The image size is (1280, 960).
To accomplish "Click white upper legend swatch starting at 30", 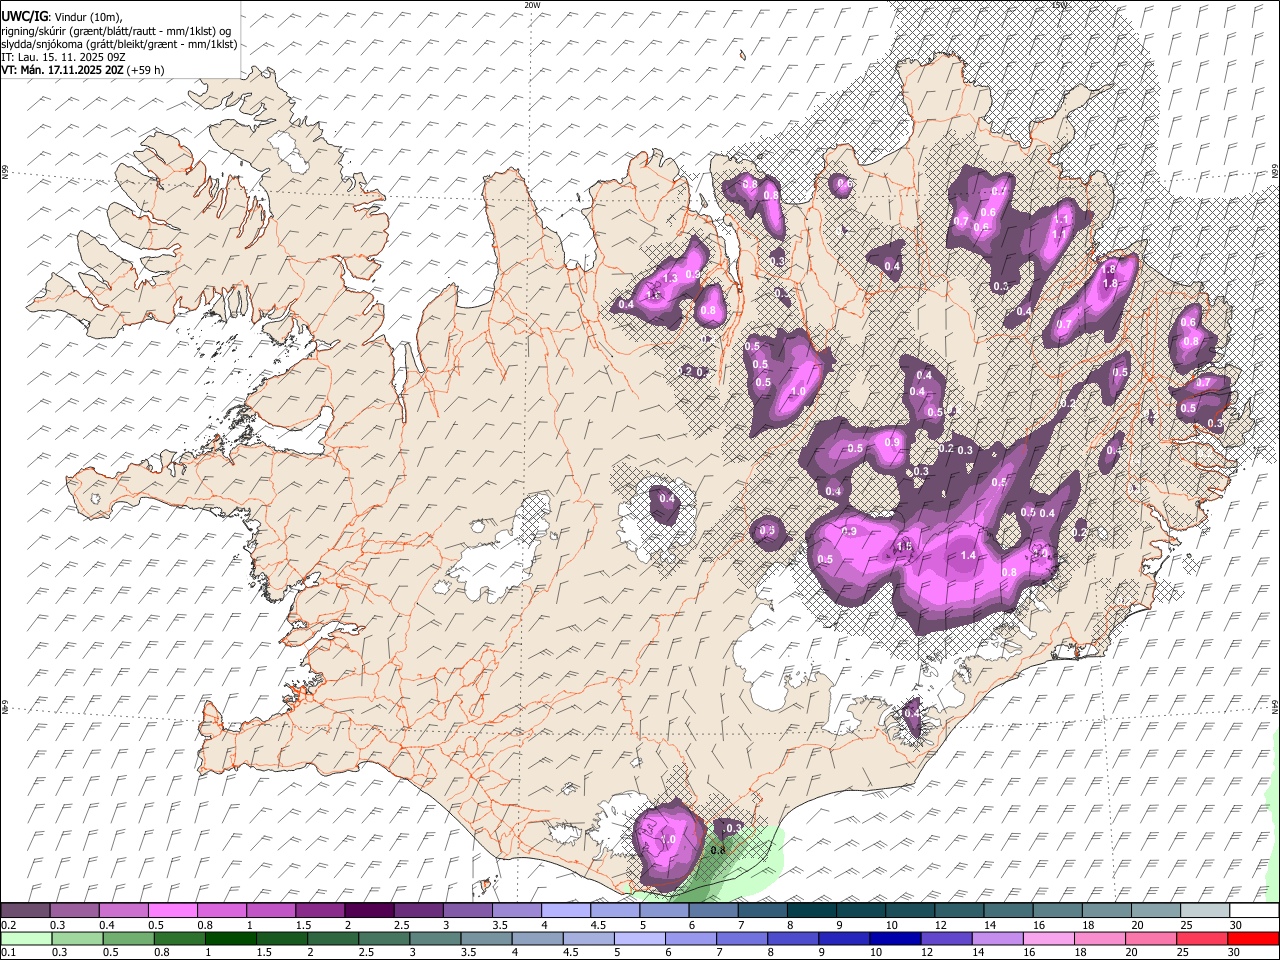I will pos(1254,910).
